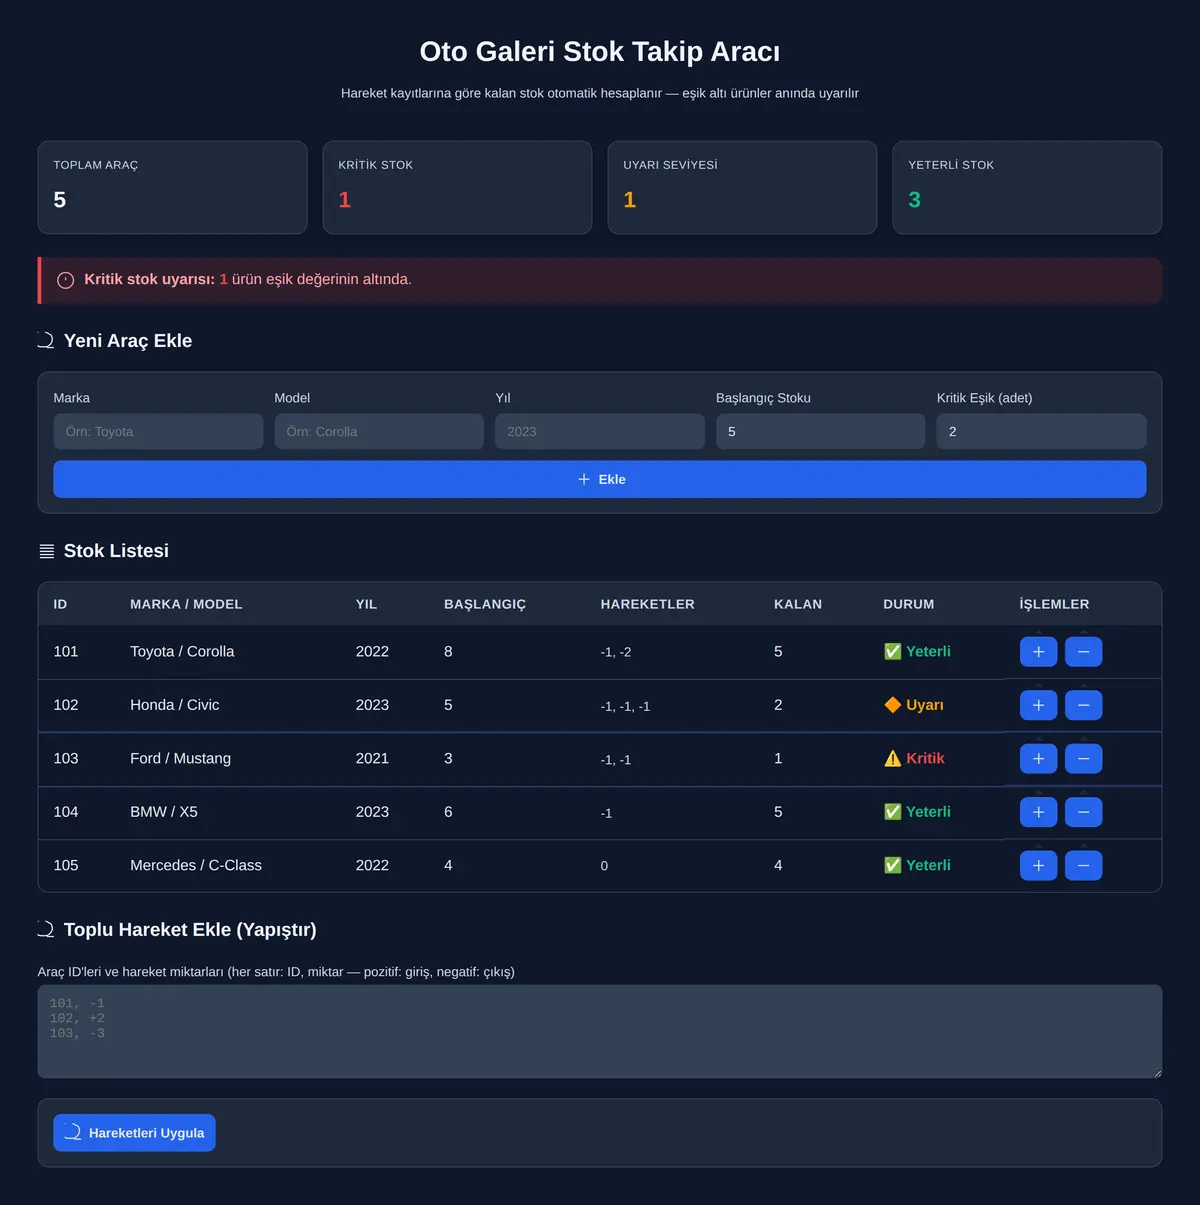
Task: Click the Yeterli Stok summary card
Action: click(x=1027, y=187)
